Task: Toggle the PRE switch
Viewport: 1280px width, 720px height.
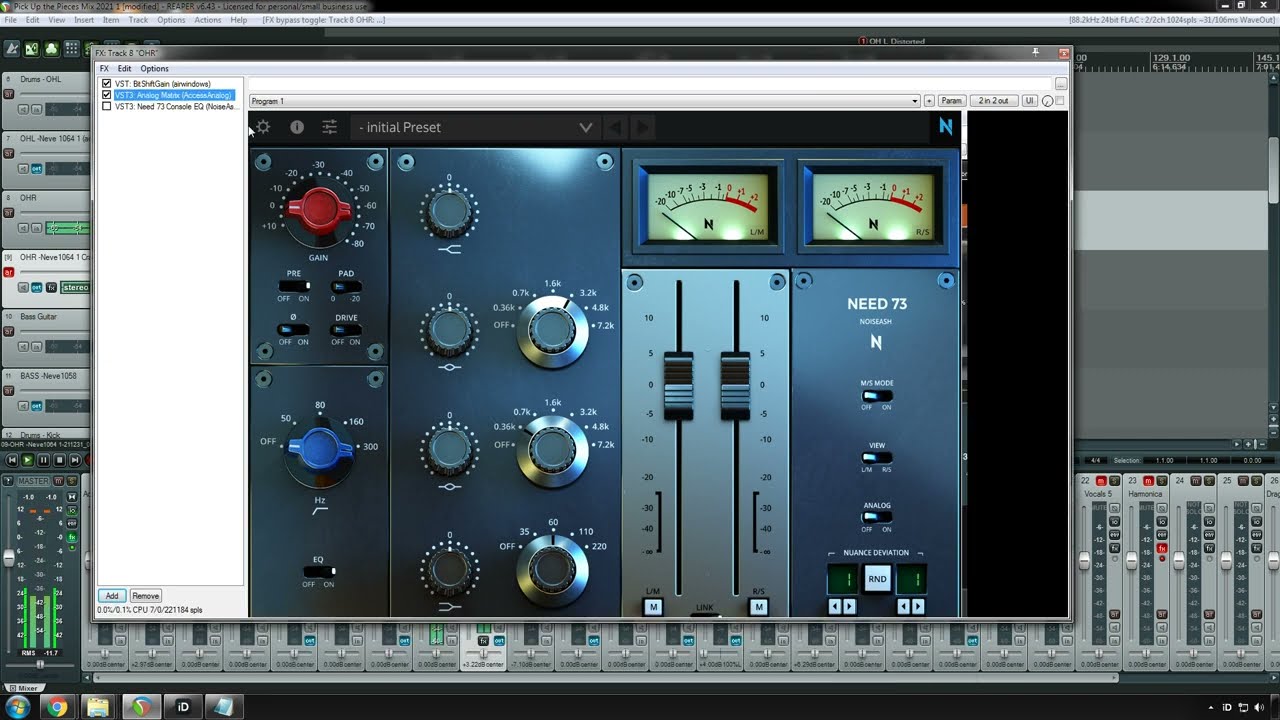Action: (294, 287)
